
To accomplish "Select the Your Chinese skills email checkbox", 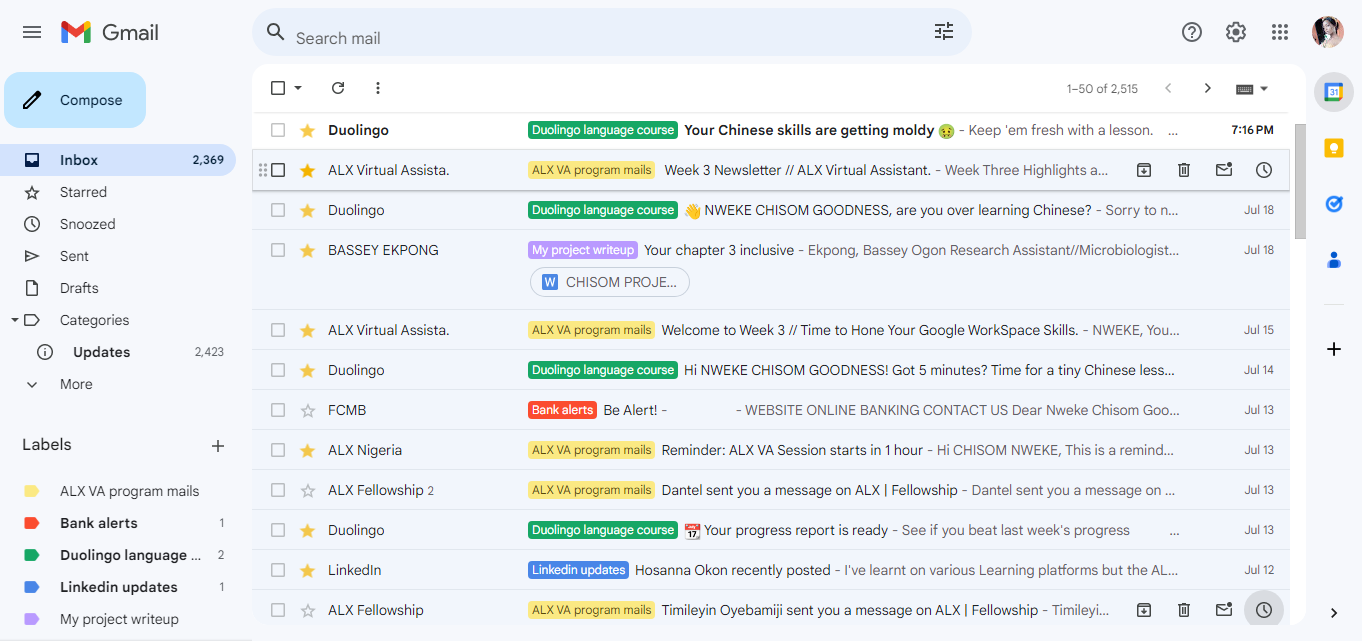I will (x=278, y=130).
